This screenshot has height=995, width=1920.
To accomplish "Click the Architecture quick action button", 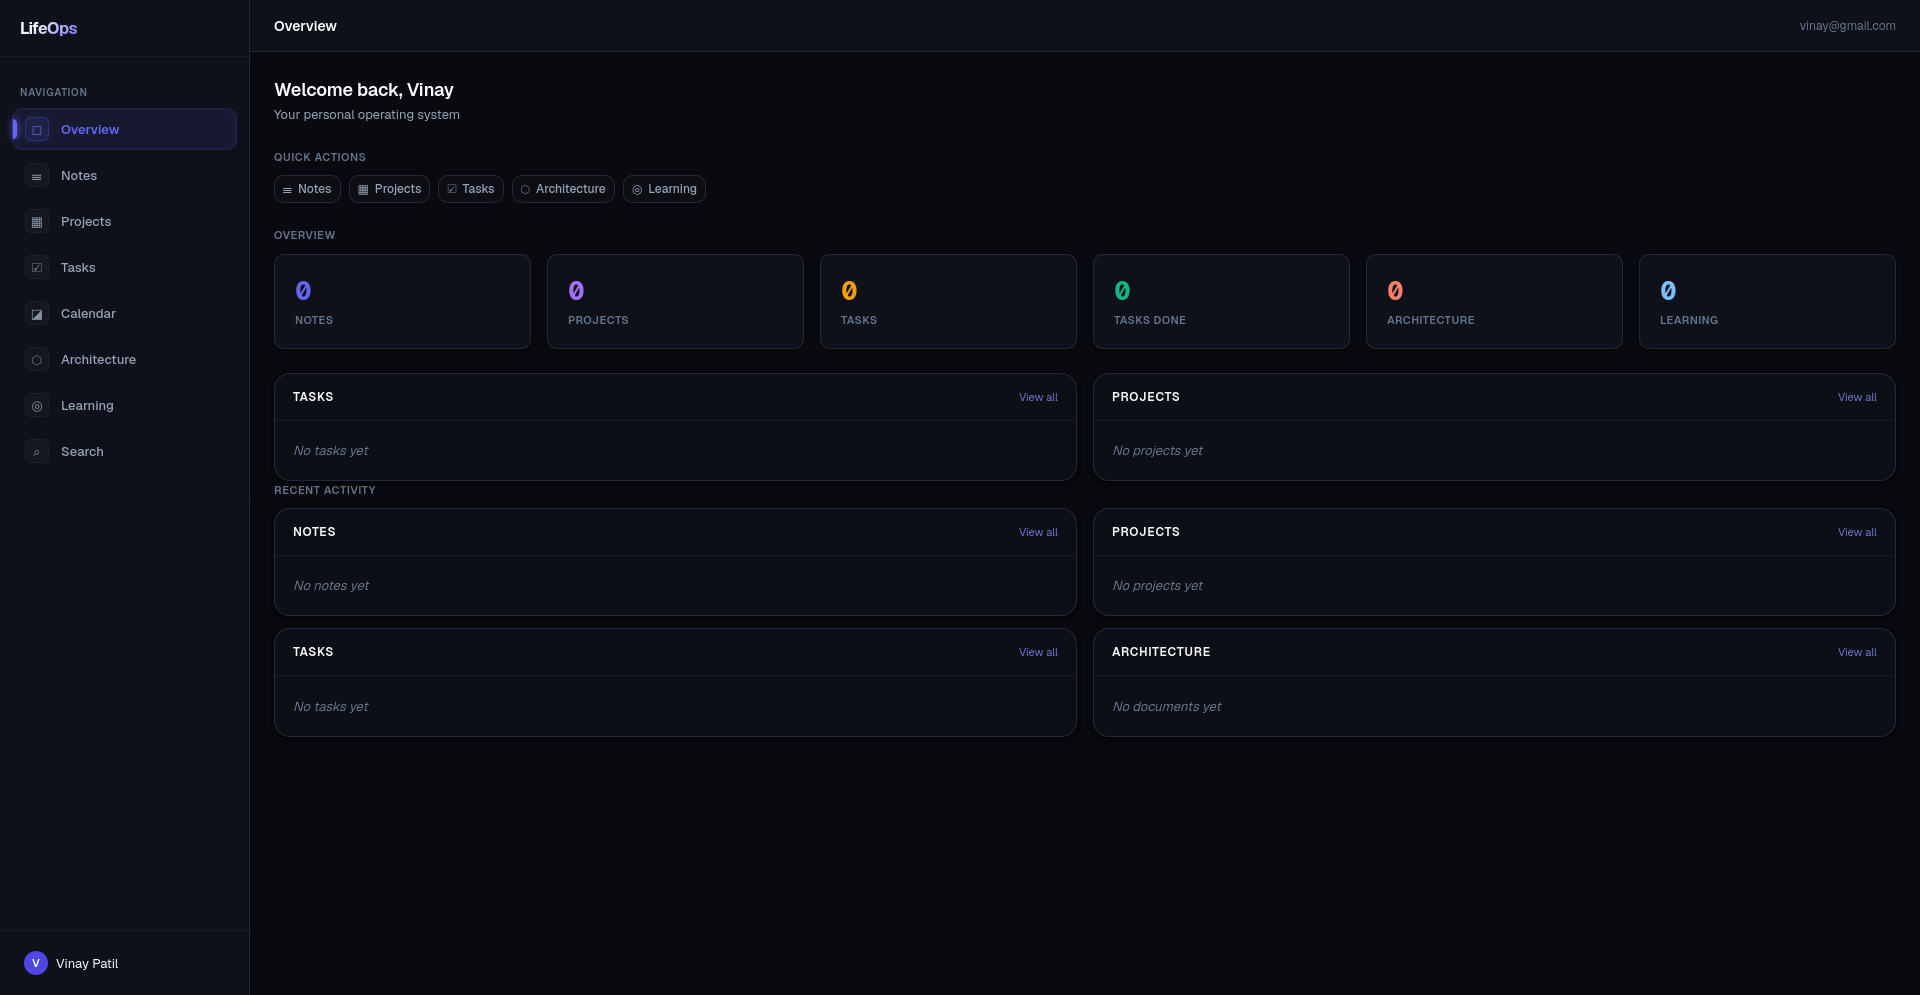I will tap(563, 189).
